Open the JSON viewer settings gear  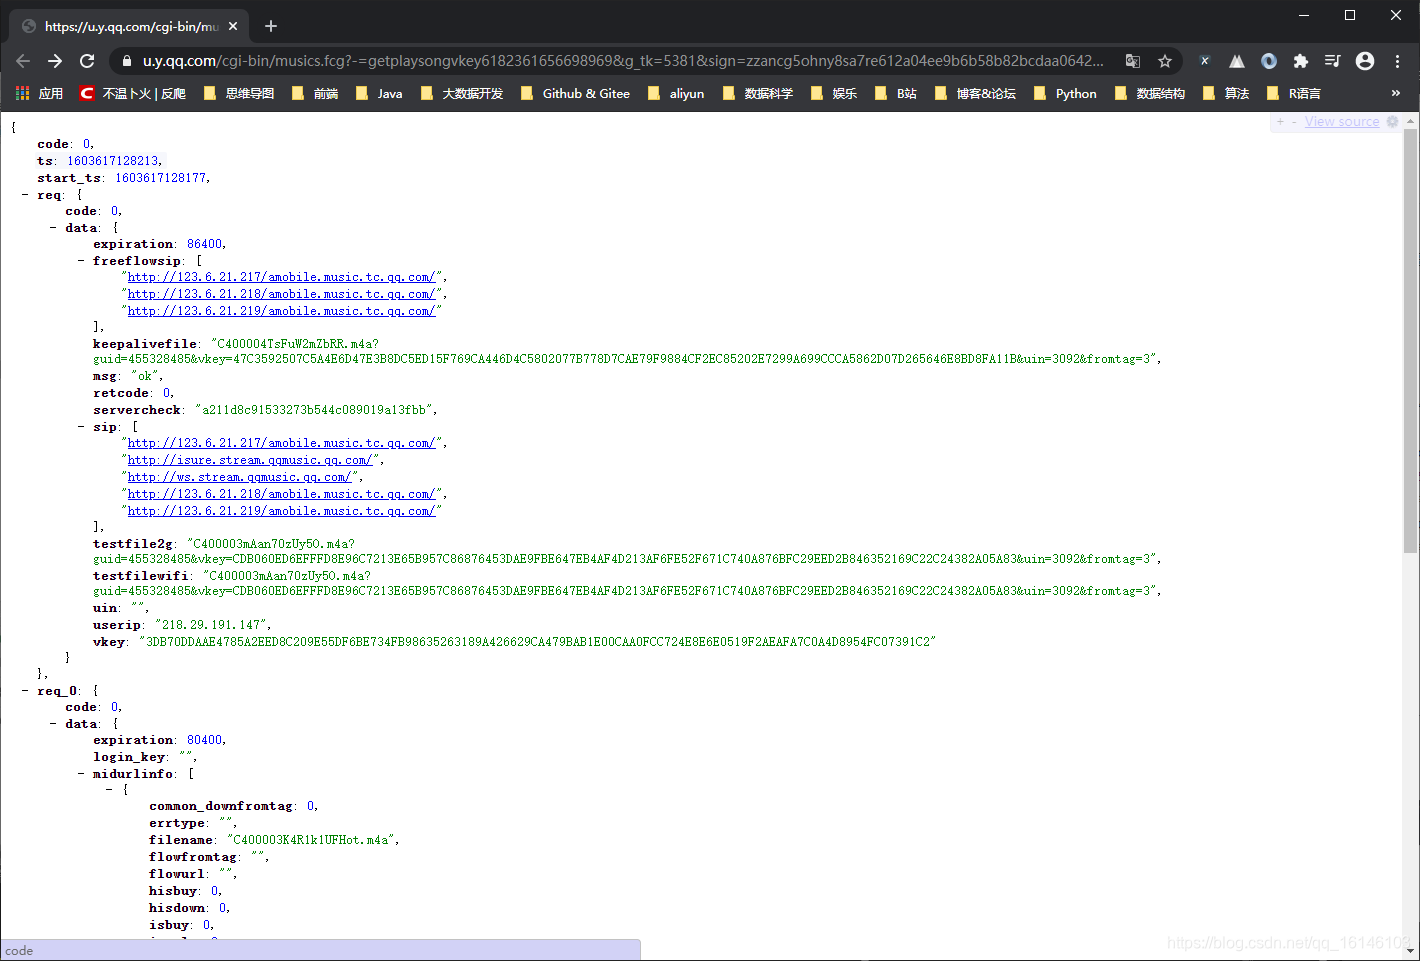1392,122
